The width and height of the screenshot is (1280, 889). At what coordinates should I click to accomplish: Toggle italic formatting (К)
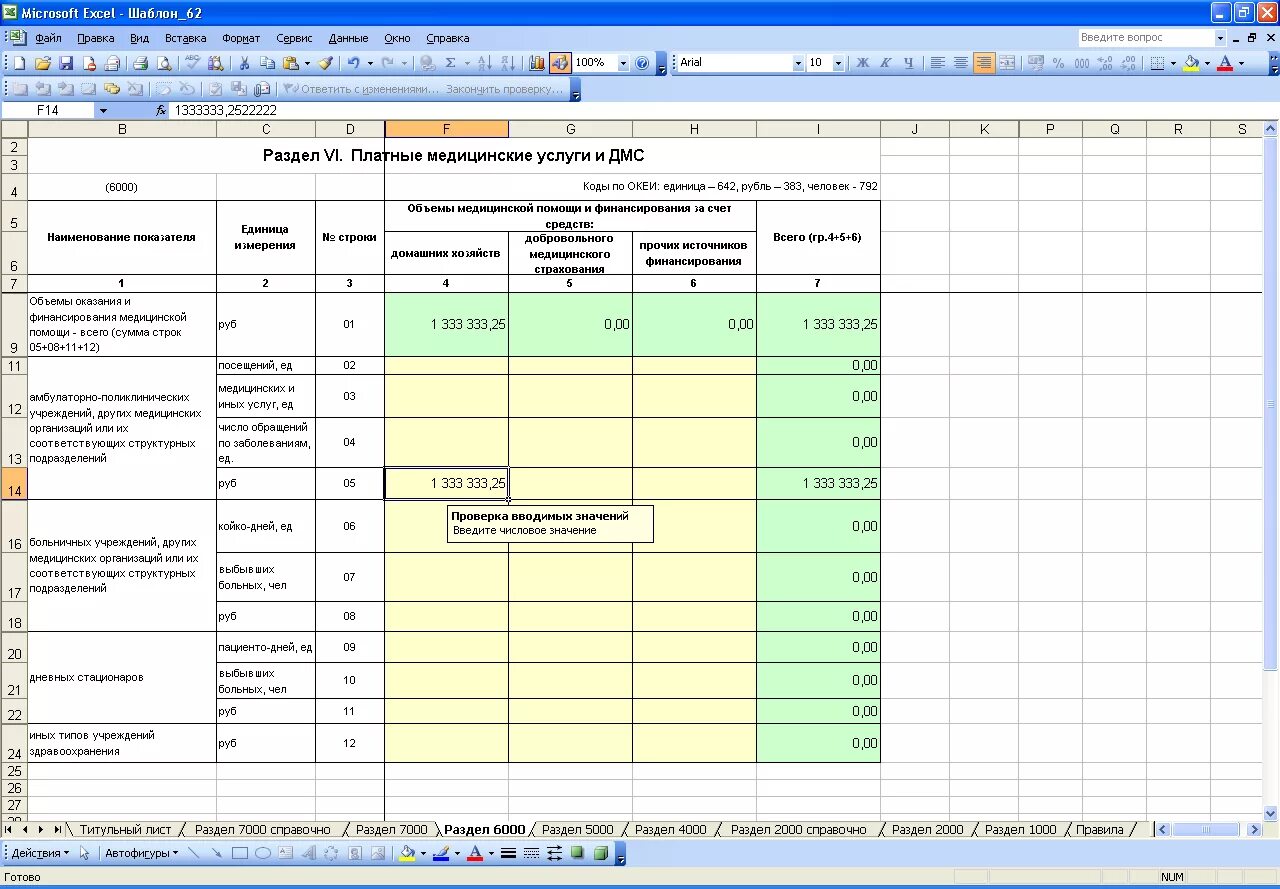click(886, 63)
